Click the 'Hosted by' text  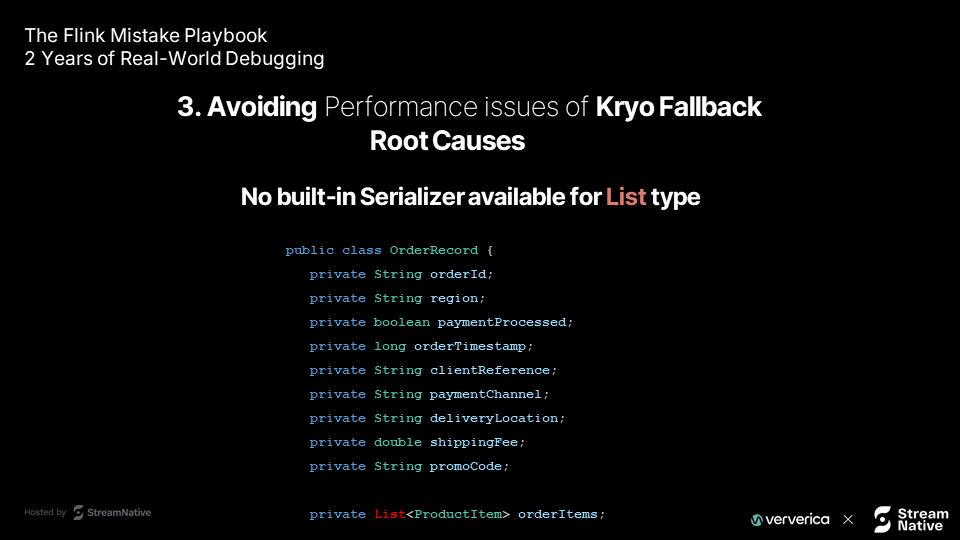tap(45, 512)
